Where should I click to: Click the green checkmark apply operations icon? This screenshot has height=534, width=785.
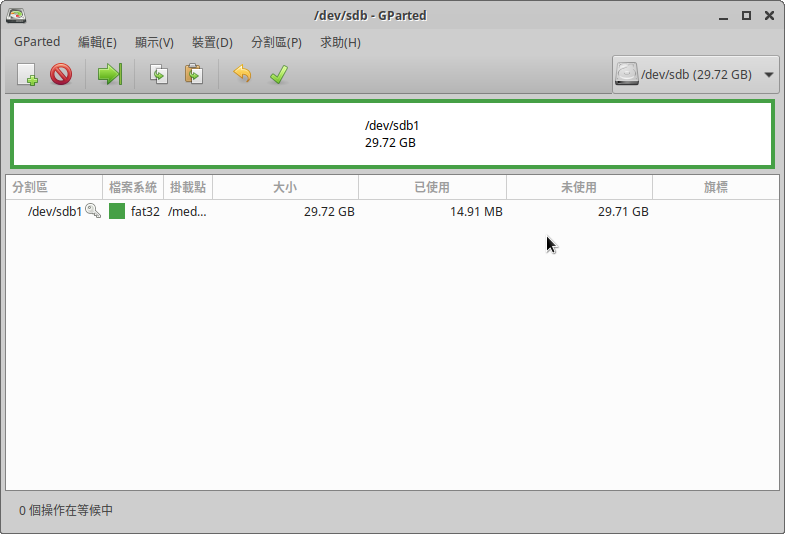[x=278, y=74]
